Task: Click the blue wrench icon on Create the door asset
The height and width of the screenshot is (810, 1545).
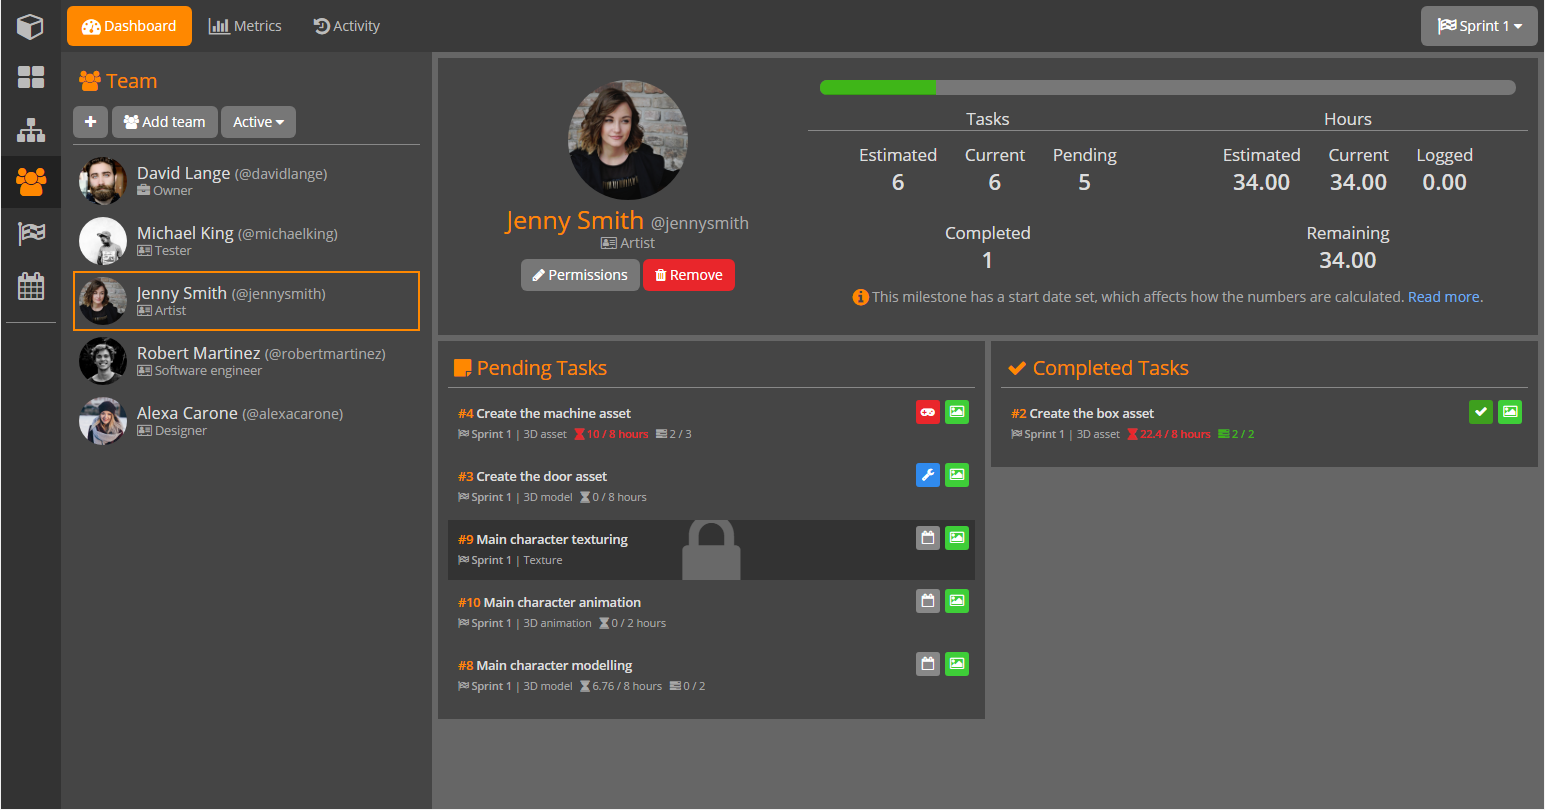Action: 927,475
